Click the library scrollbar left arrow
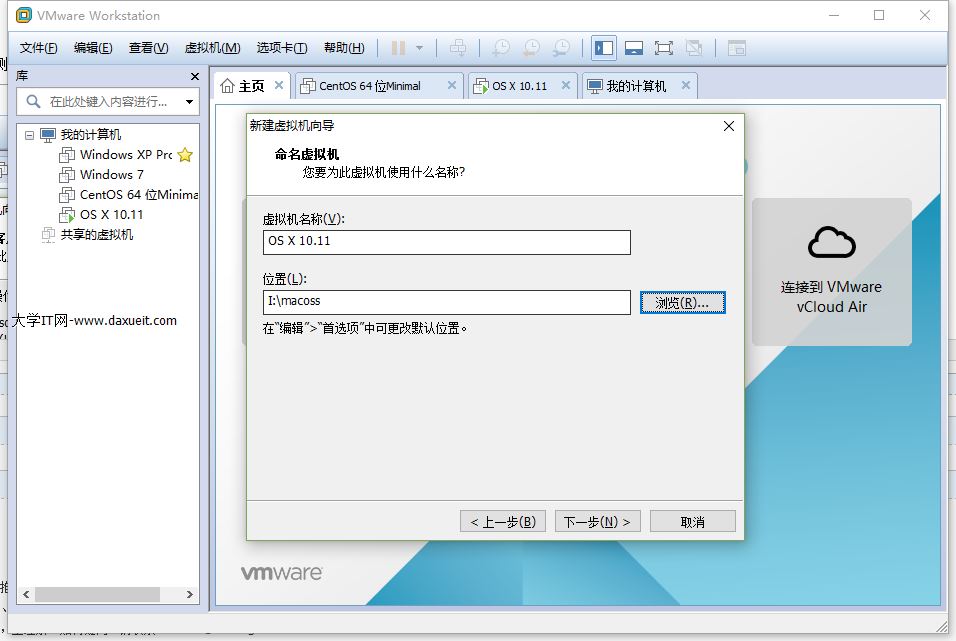This screenshot has width=956, height=641. point(26,594)
